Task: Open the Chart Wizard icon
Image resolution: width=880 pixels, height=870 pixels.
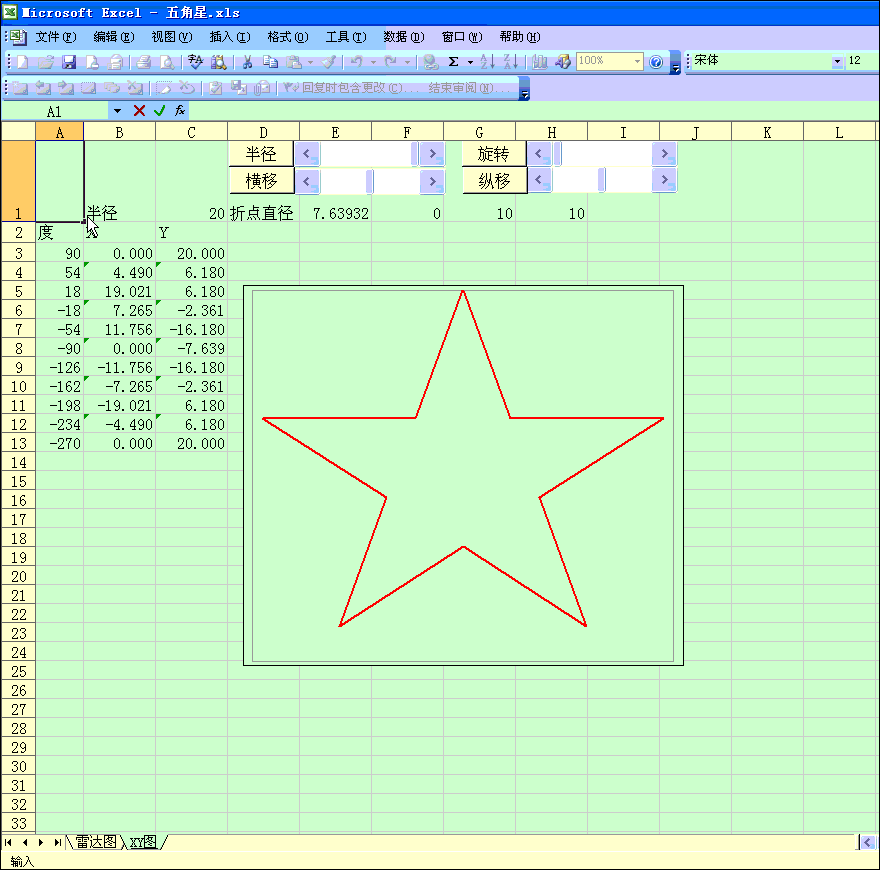Action: [x=540, y=62]
